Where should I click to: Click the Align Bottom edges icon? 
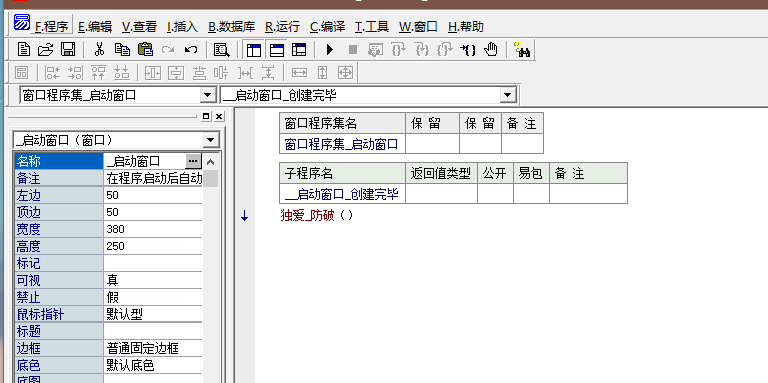coord(121,73)
